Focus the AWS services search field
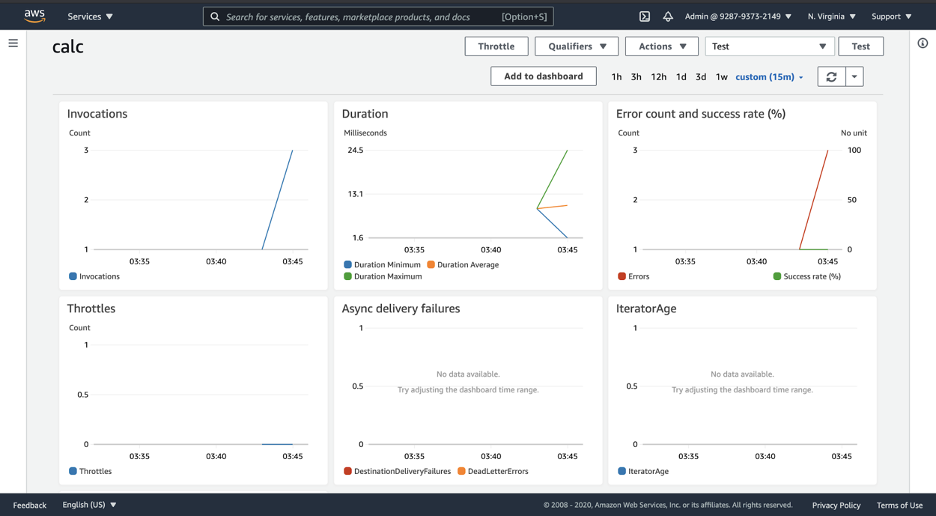The image size is (936, 516). (x=378, y=17)
